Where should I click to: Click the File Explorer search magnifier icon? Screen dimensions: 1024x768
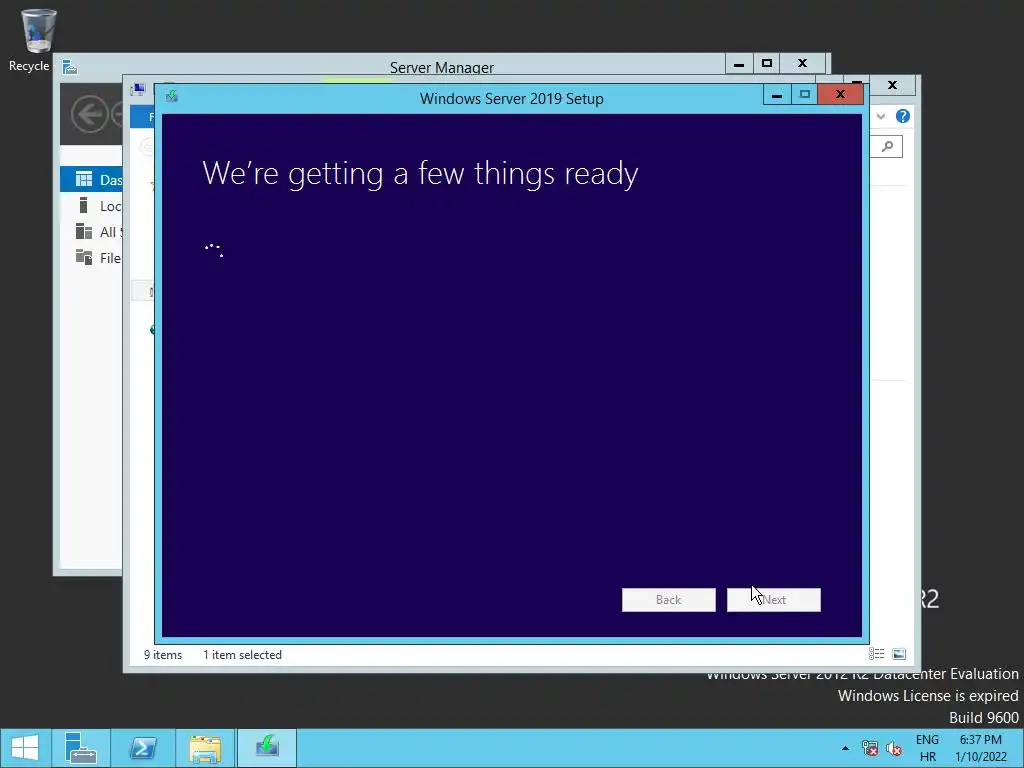pyautogui.click(x=888, y=146)
